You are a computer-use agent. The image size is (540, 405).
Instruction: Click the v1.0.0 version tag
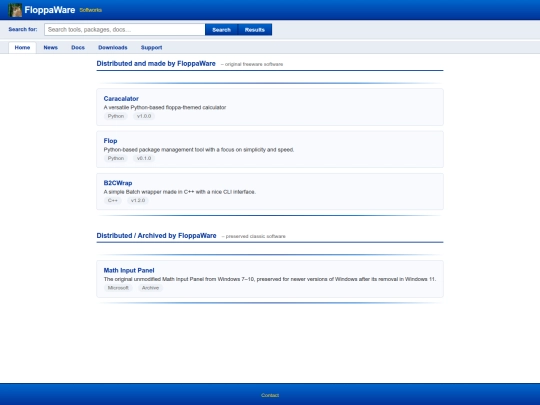click(144, 116)
